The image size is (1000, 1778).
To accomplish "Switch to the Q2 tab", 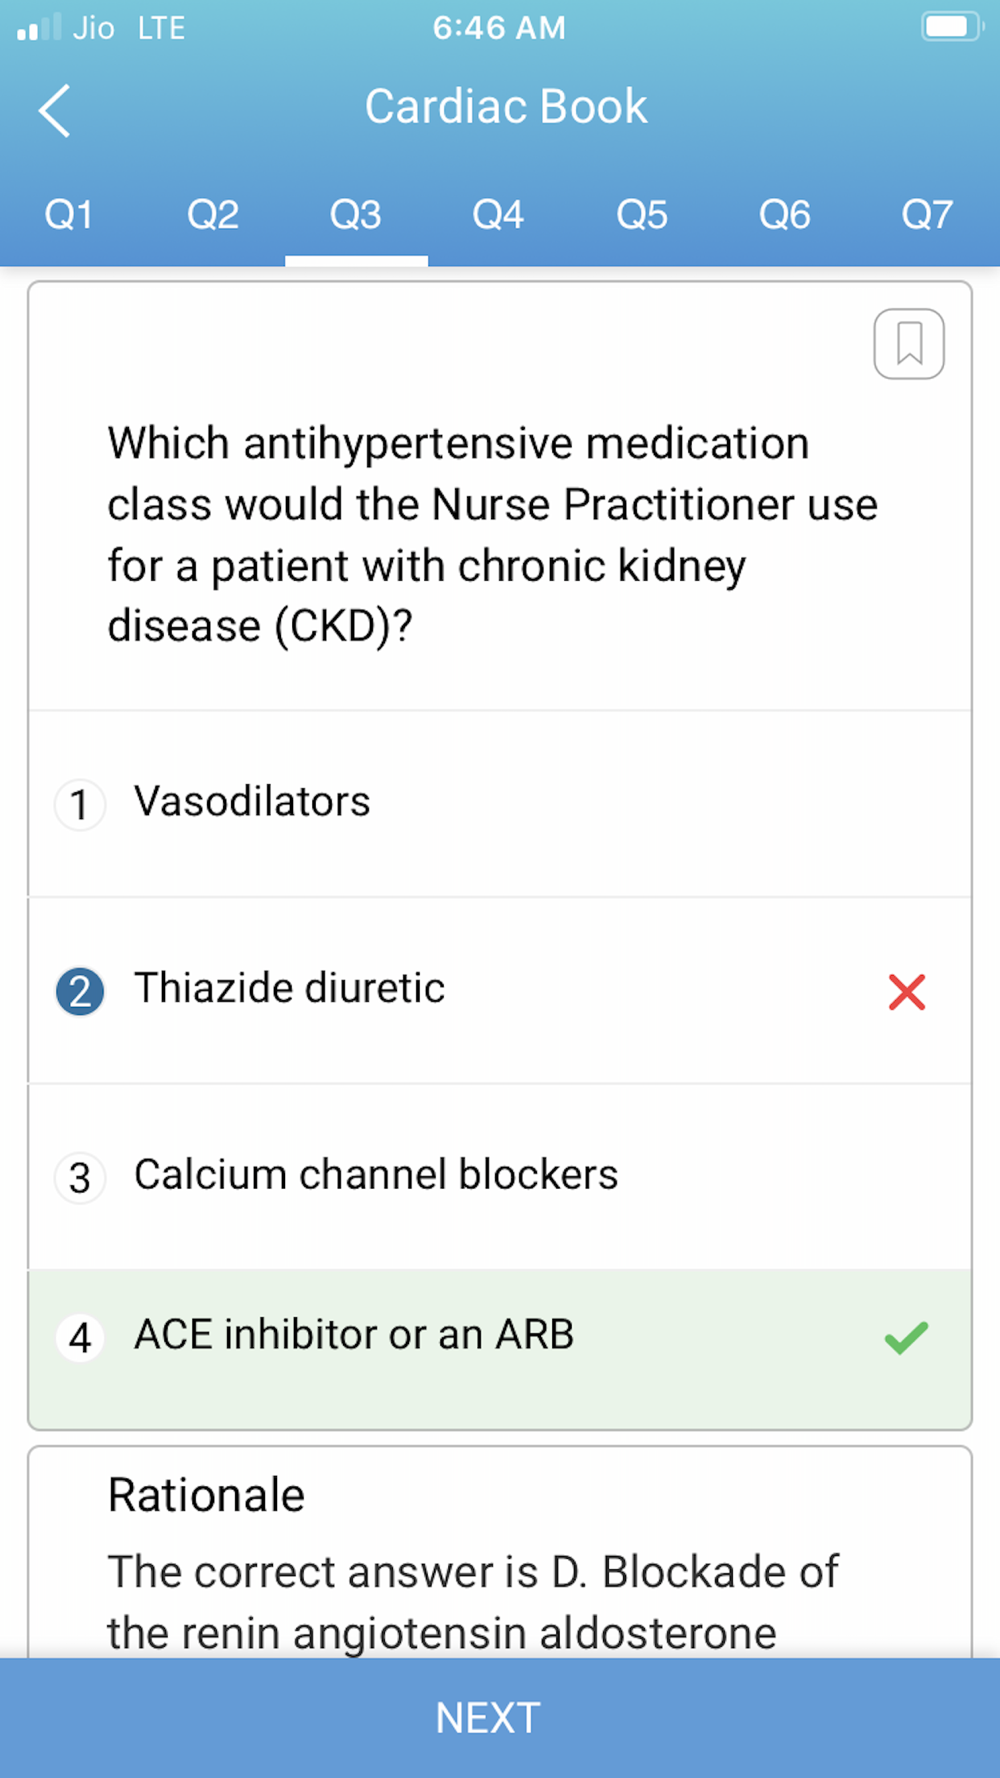I will [213, 214].
